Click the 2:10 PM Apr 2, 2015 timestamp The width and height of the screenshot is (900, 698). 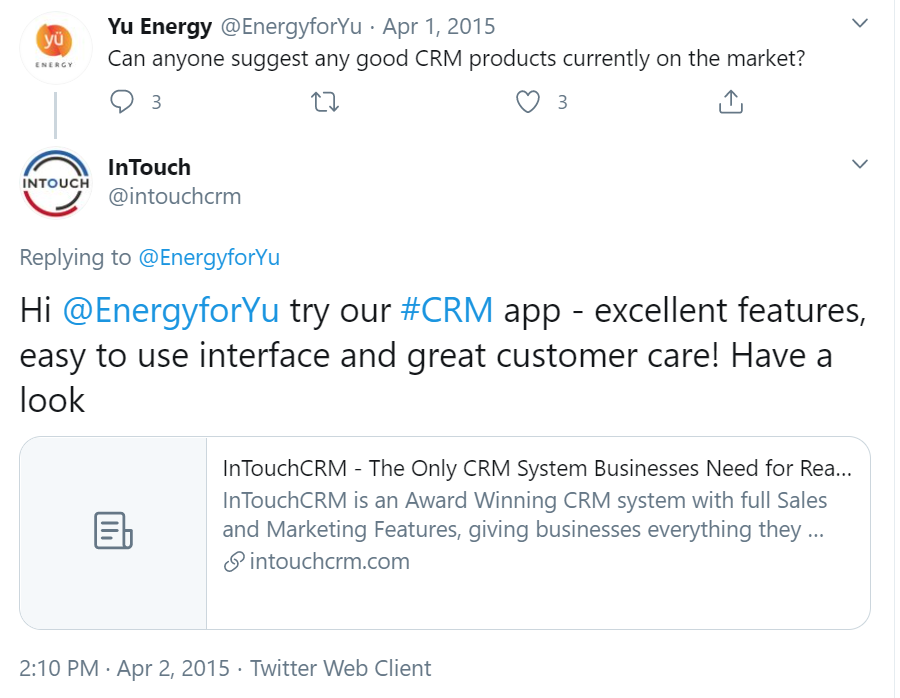124,668
